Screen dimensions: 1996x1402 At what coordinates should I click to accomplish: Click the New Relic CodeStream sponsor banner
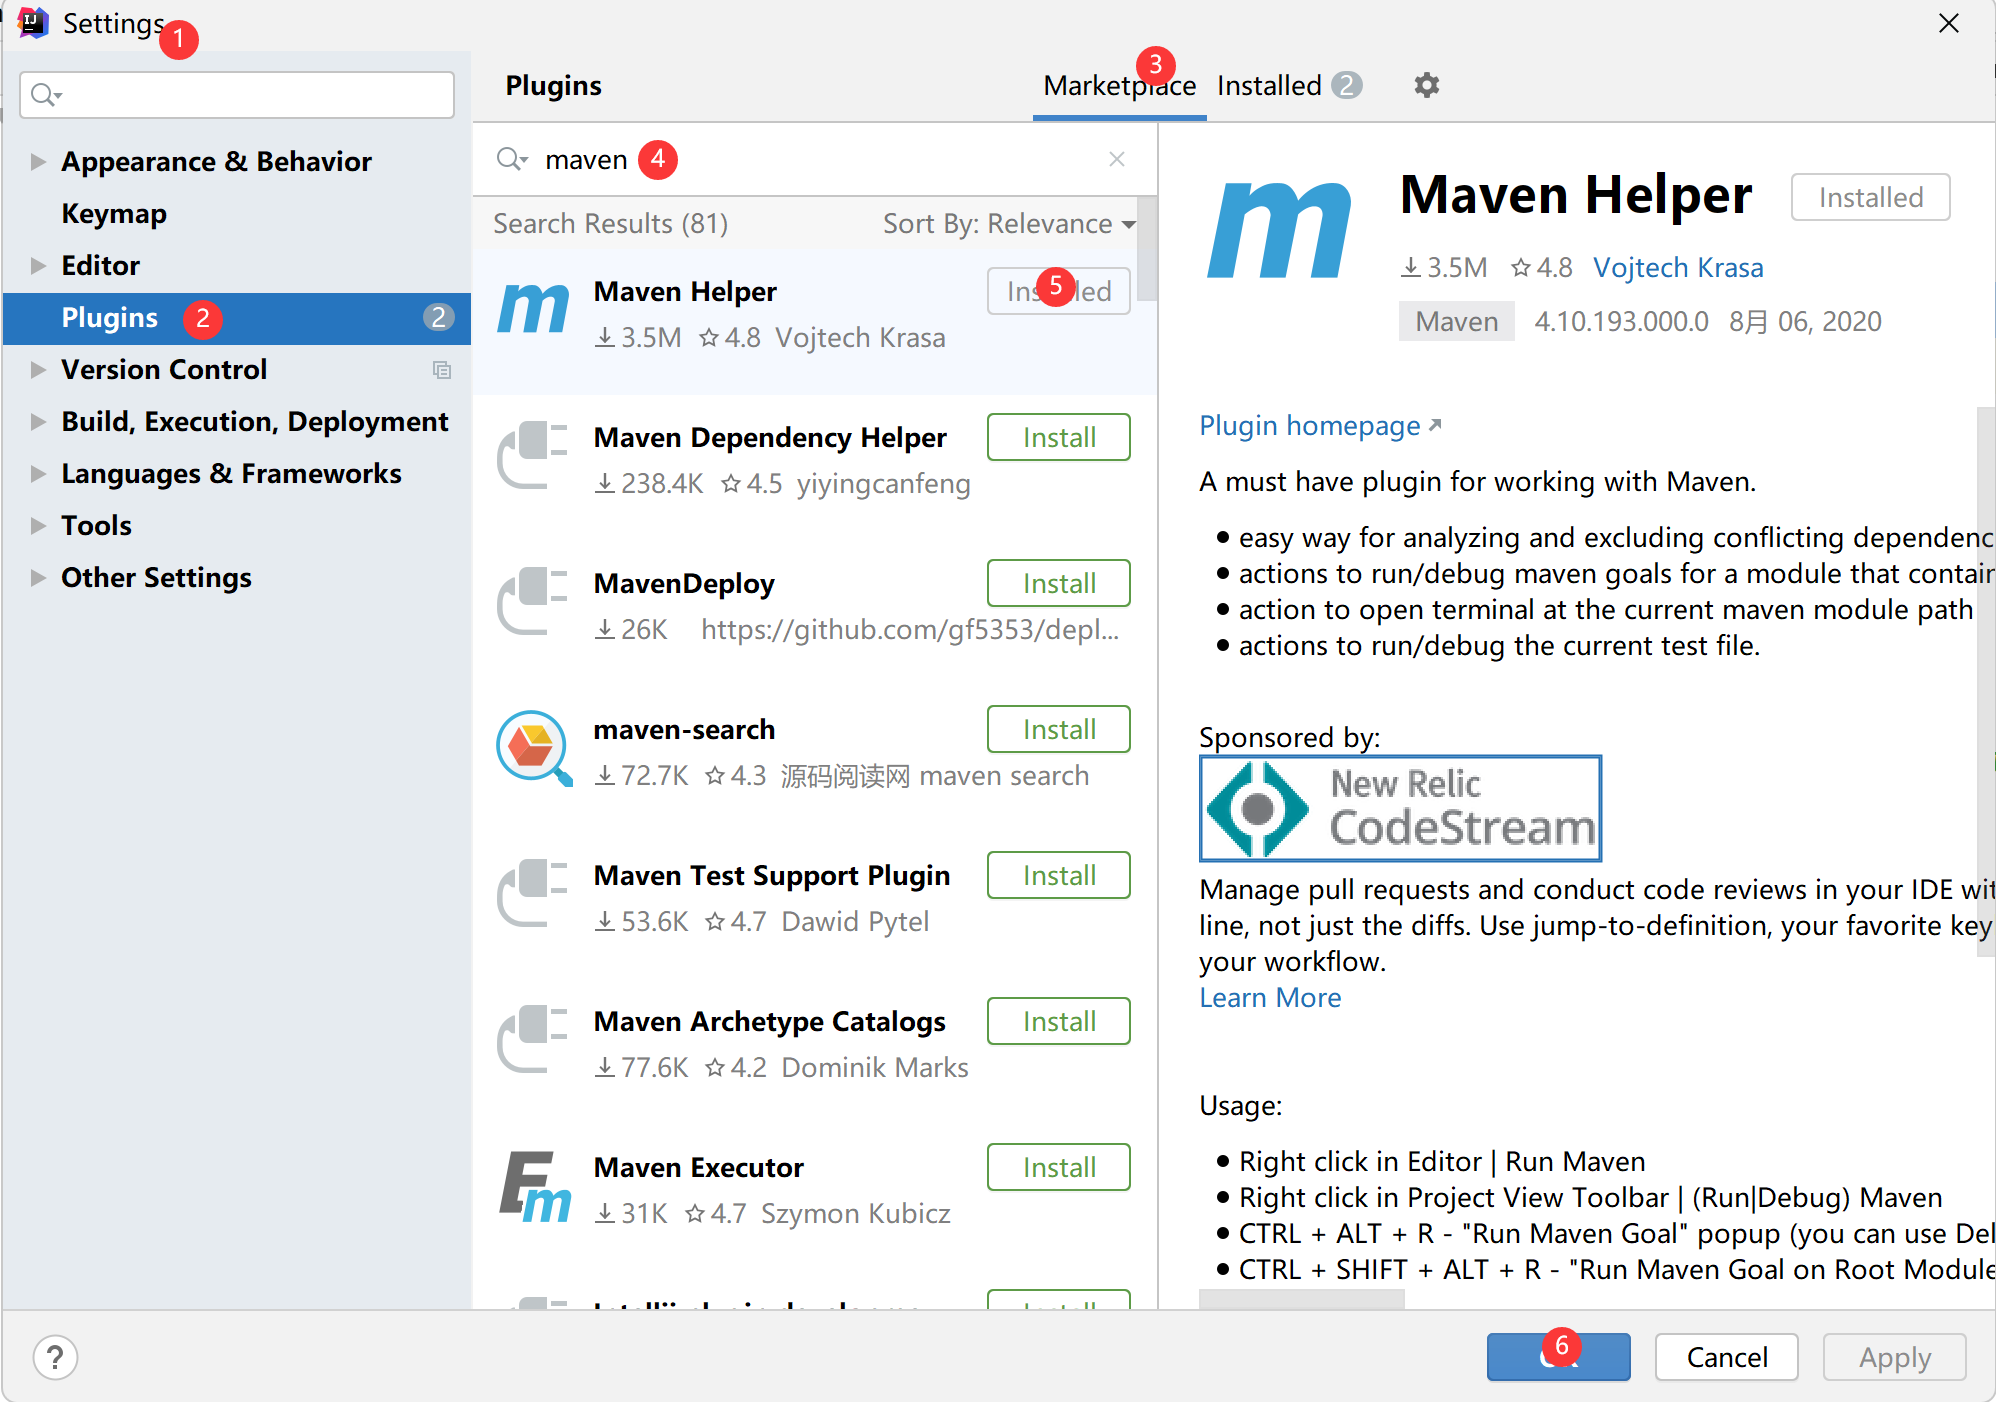(1400, 808)
